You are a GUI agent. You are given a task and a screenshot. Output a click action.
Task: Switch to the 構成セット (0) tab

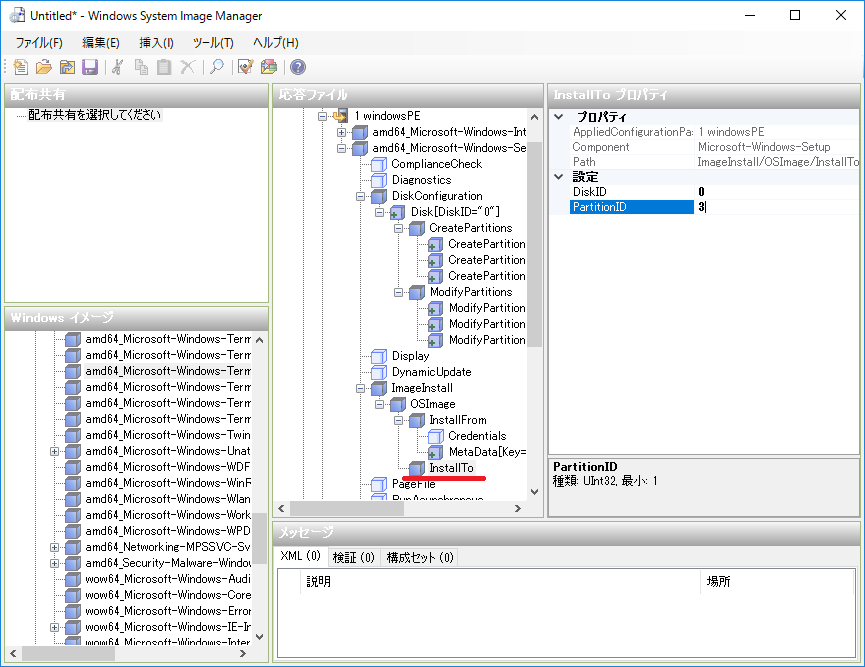click(x=420, y=558)
